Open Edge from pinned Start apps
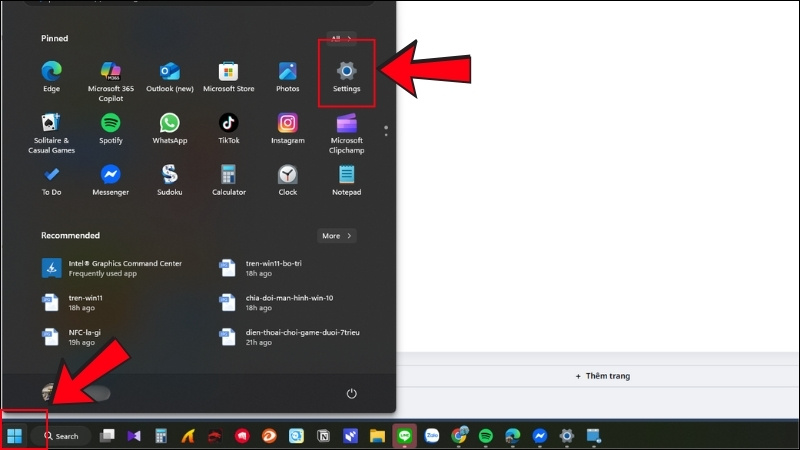Screen dimensions: 800x450 pos(52,77)
